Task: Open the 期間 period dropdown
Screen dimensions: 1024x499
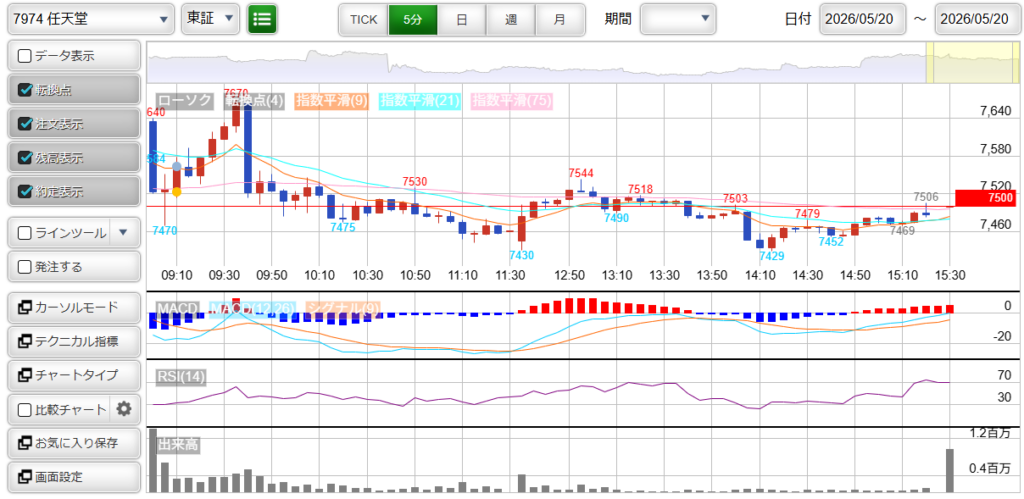Action: point(678,19)
